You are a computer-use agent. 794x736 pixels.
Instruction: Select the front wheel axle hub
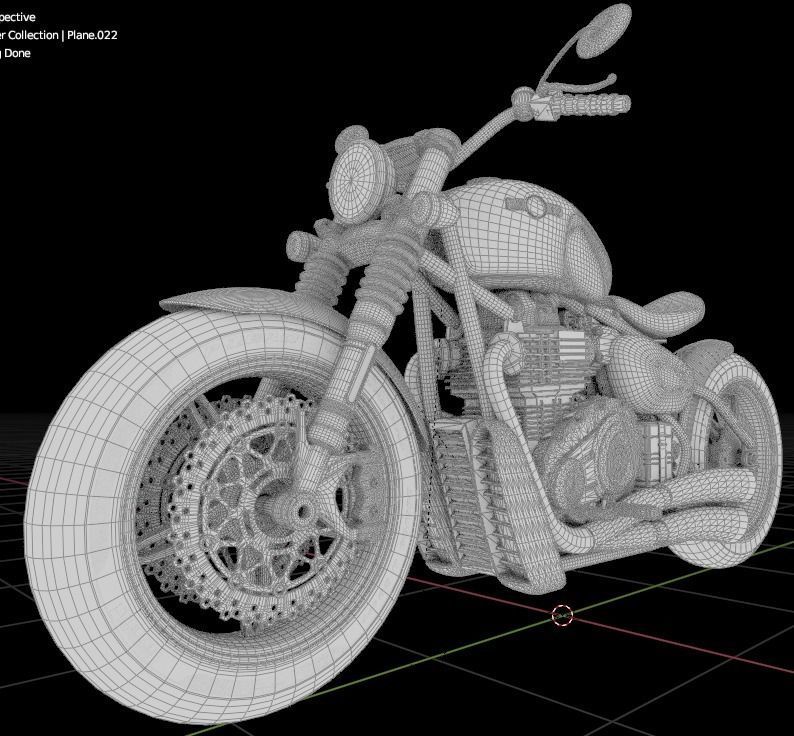click(x=302, y=511)
